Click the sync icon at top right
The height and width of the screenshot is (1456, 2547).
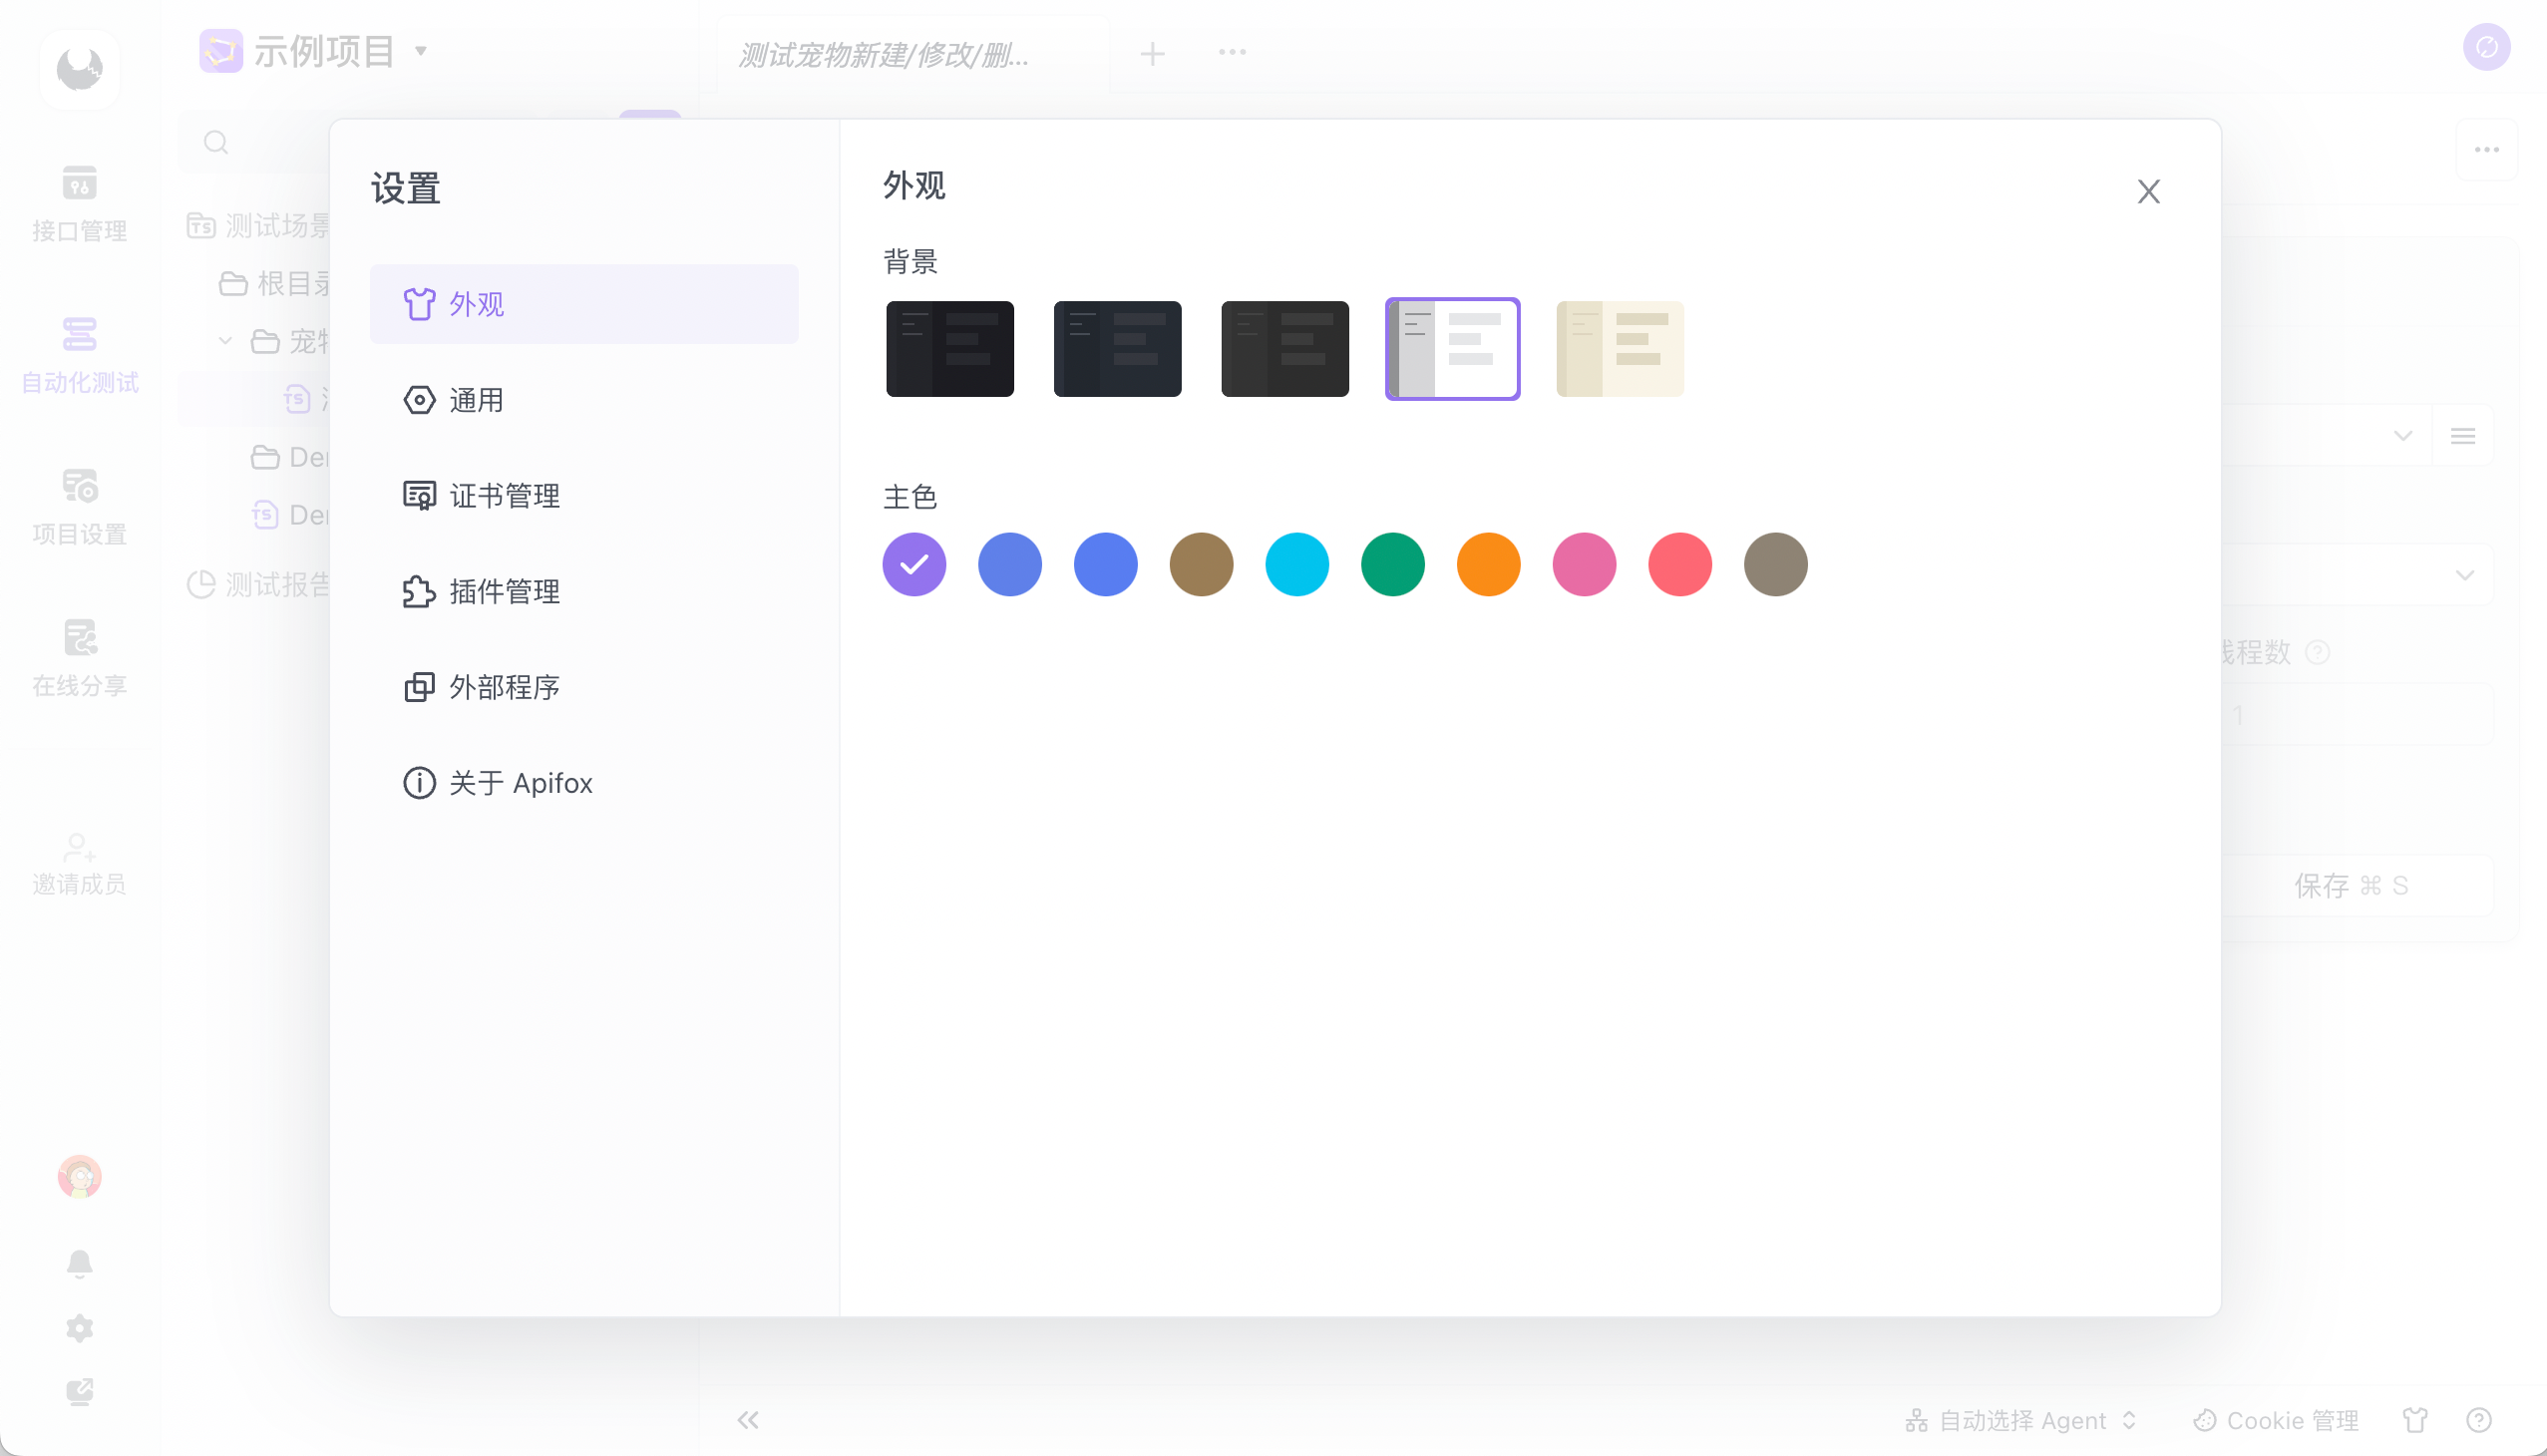click(x=2485, y=47)
